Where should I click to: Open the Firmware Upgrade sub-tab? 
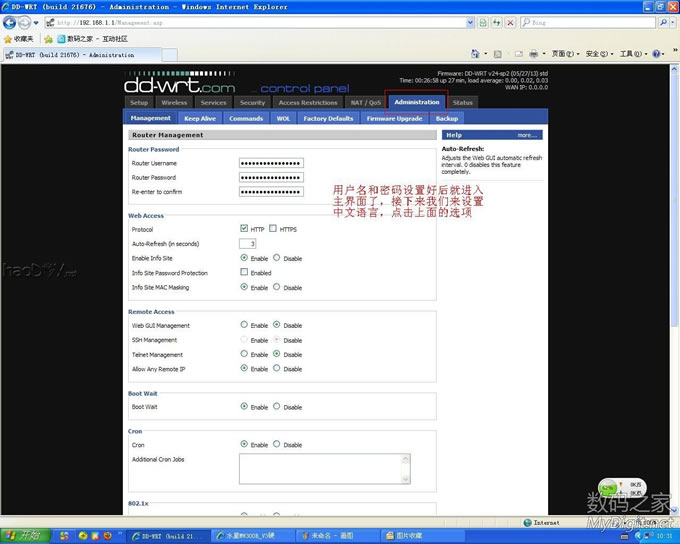coord(394,118)
